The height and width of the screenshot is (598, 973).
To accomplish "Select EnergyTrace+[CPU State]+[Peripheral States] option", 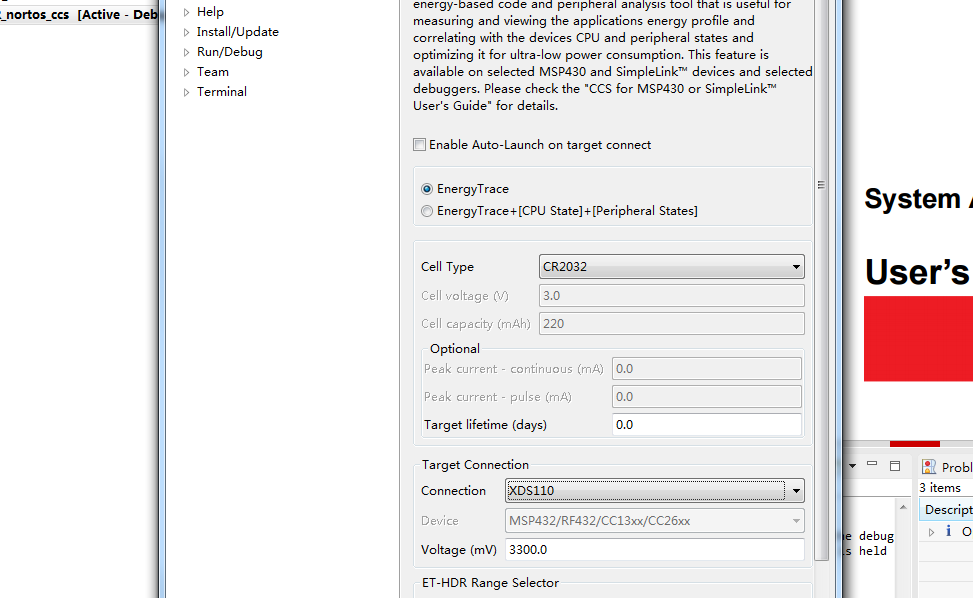I will (427, 211).
